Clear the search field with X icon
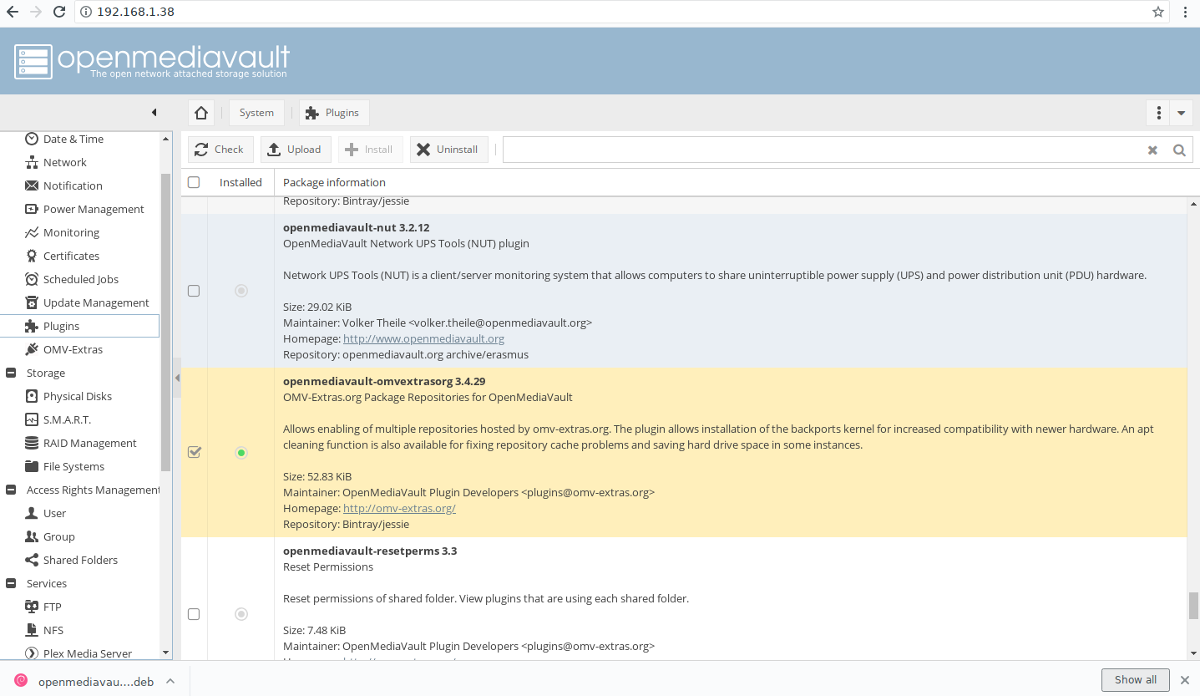Screen dimensions: 1200x696 [x=1152, y=150]
